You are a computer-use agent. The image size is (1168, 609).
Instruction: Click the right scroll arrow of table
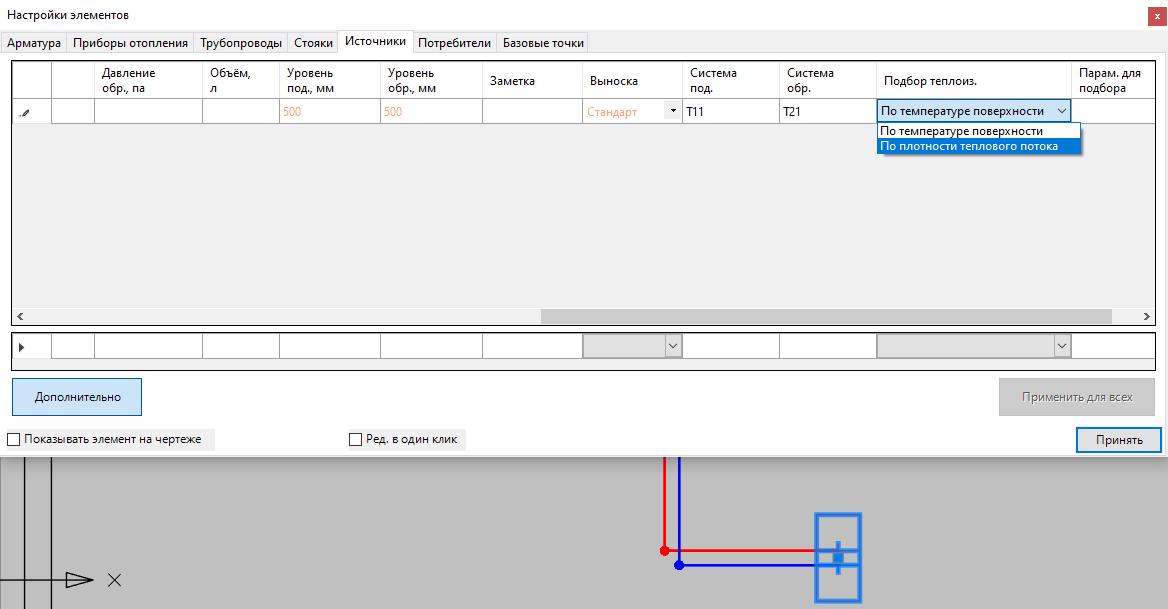pos(1146,317)
